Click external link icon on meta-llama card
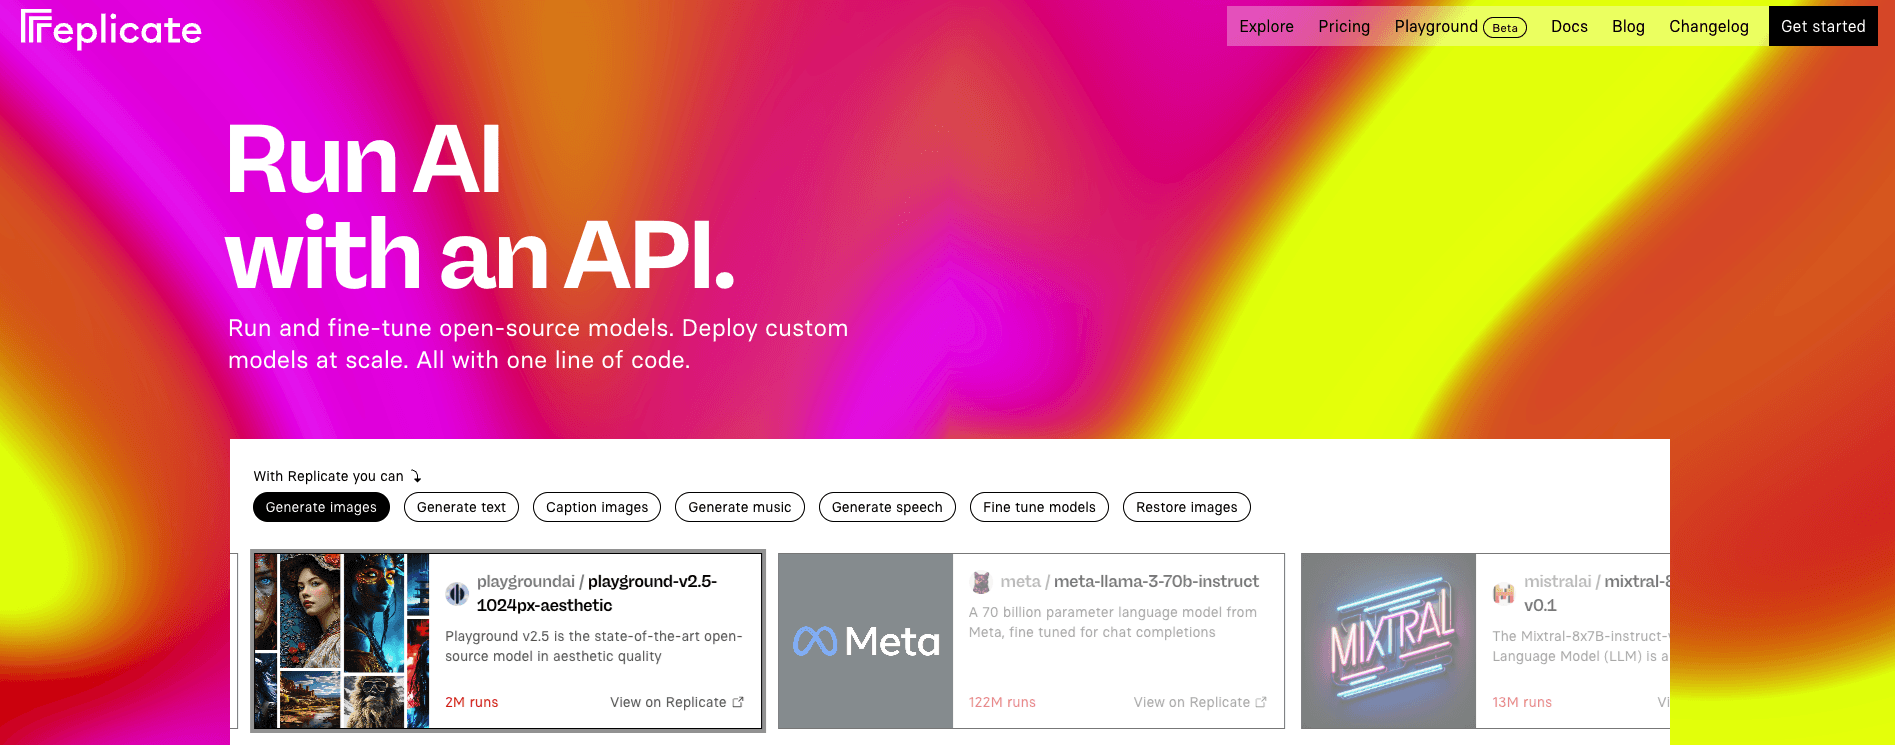Image resolution: width=1895 pixels, height=745 pixels. [x=1261, y=702]
